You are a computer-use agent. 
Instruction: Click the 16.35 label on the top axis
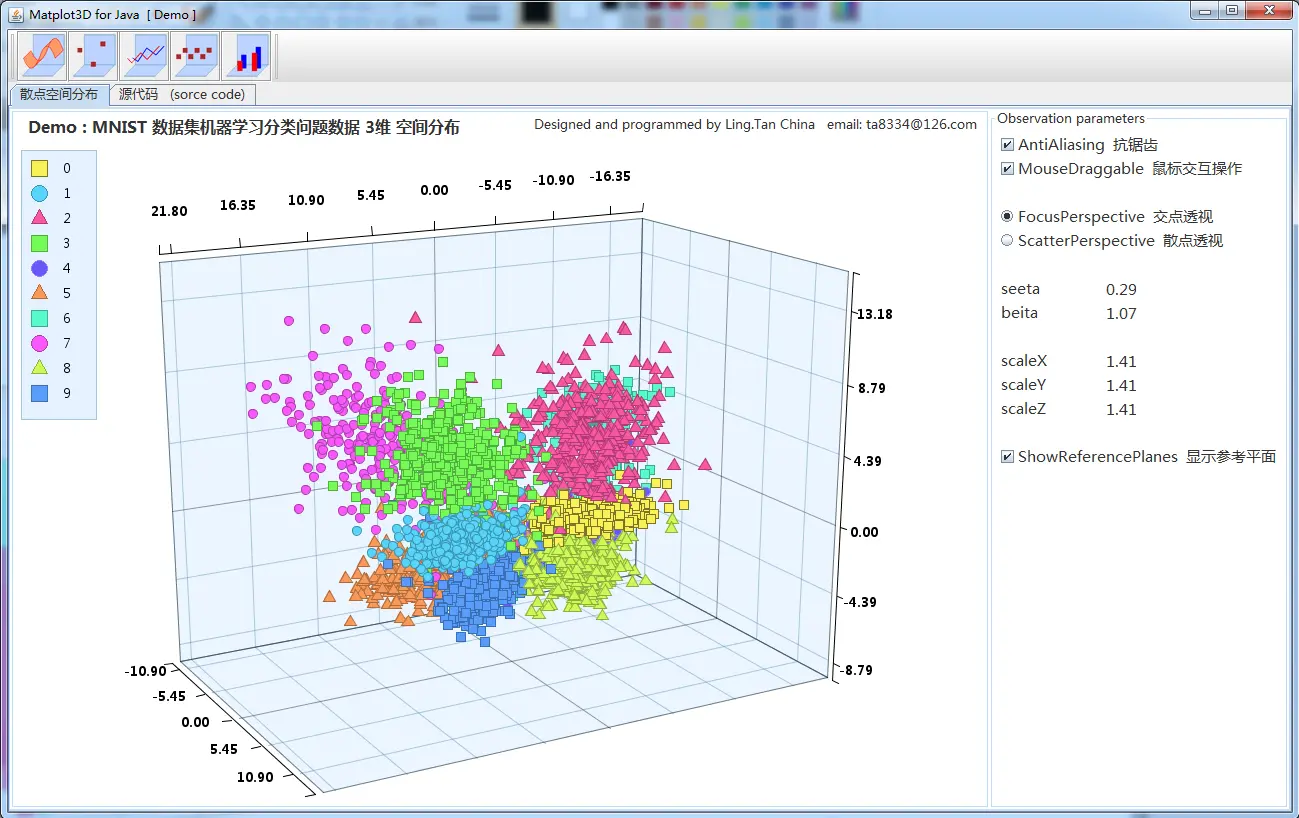238,206
